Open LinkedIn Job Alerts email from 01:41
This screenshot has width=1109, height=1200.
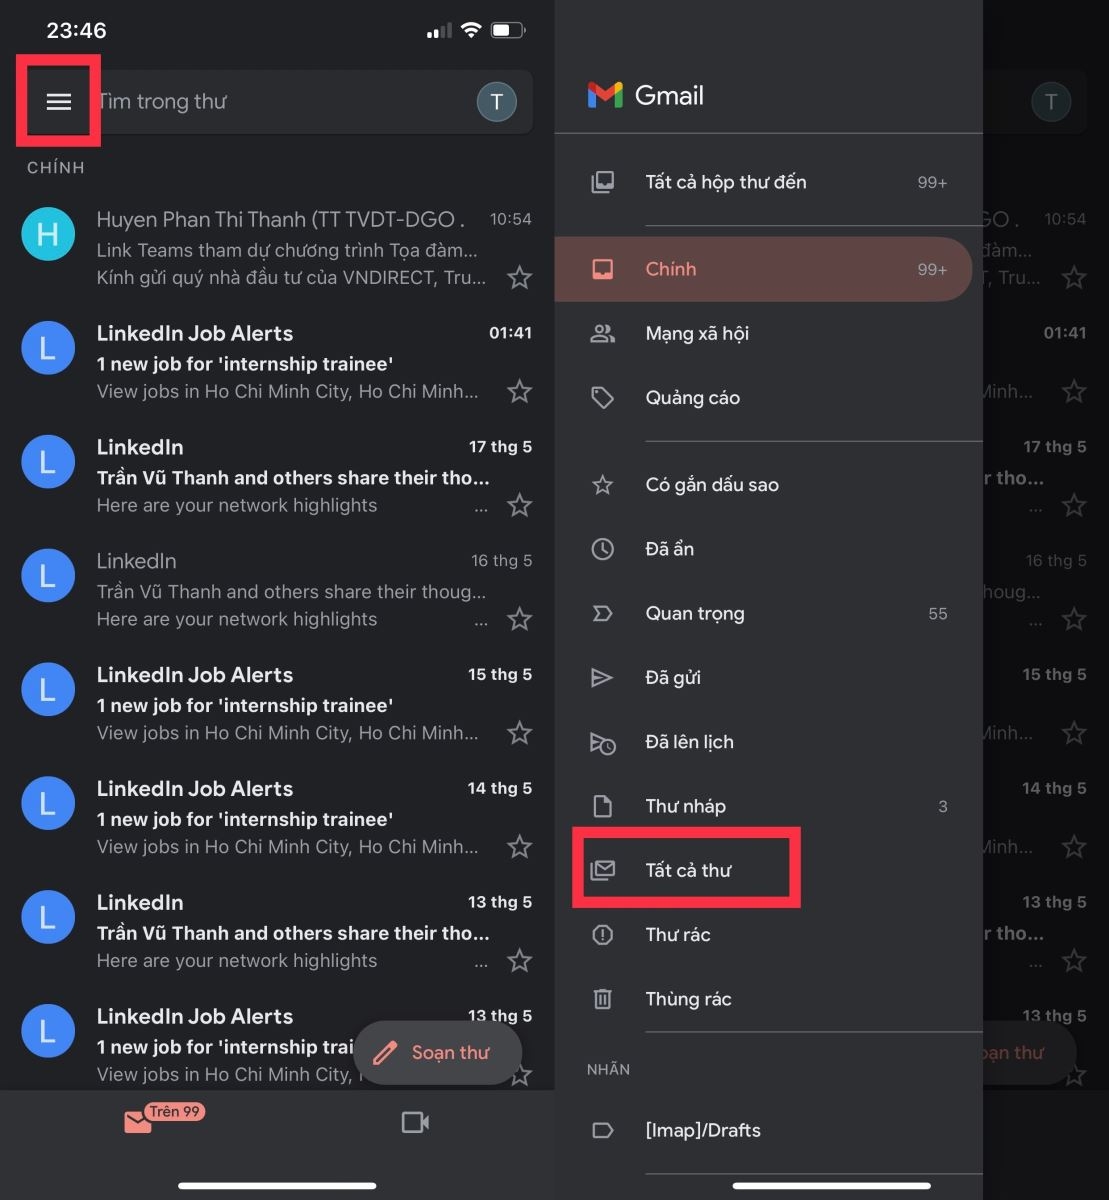pos(277,362)
